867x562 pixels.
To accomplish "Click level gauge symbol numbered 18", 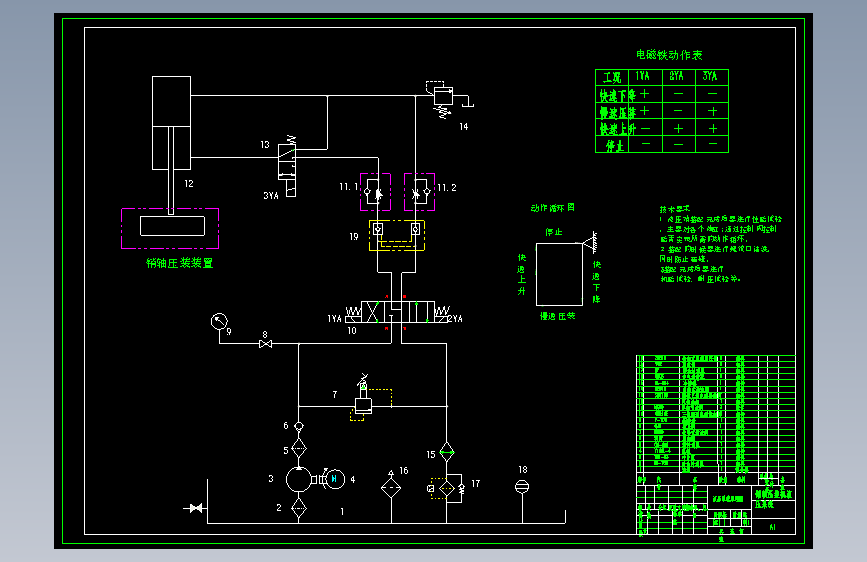I will click(522, 486).
